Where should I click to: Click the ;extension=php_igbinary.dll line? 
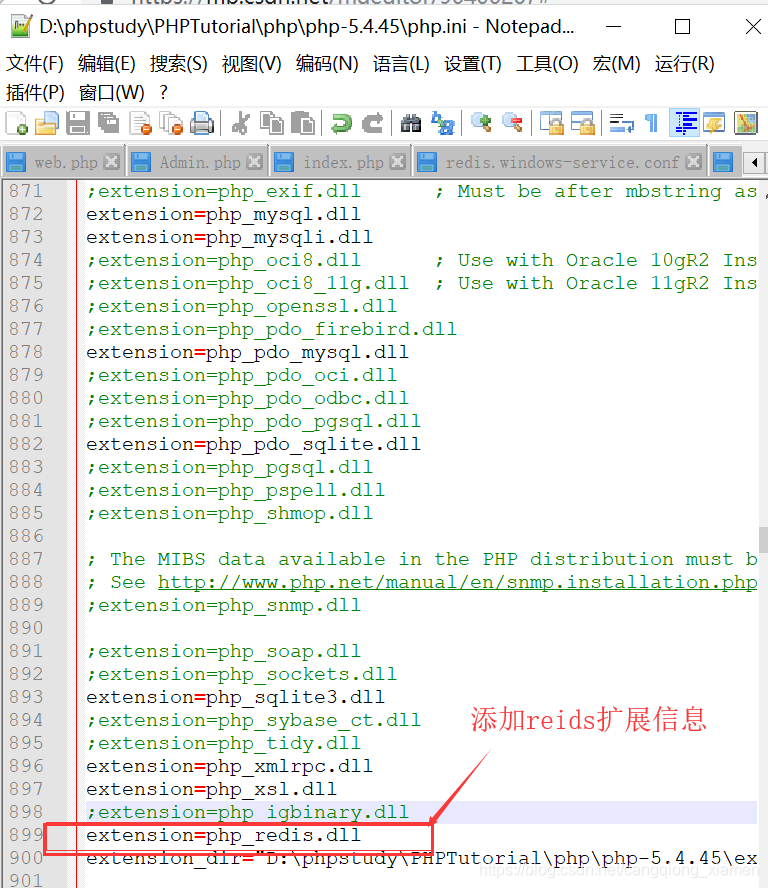248,812
